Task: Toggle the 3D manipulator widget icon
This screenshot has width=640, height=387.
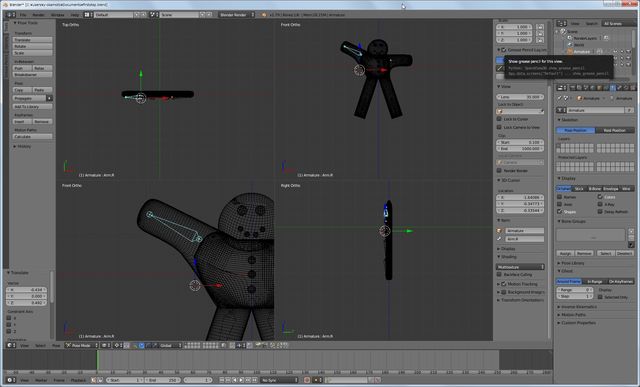Action: [x=135, y=345]
